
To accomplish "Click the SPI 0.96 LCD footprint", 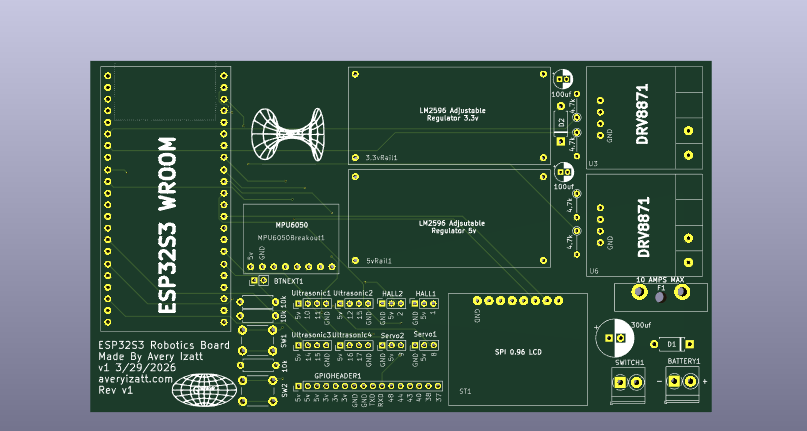I will click(x=516, y=350).
